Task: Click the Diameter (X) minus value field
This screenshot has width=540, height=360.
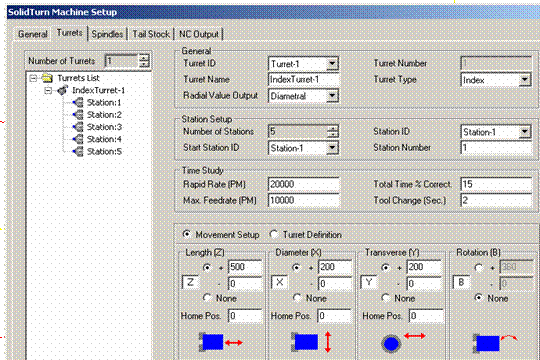Action: coord(335,284)
